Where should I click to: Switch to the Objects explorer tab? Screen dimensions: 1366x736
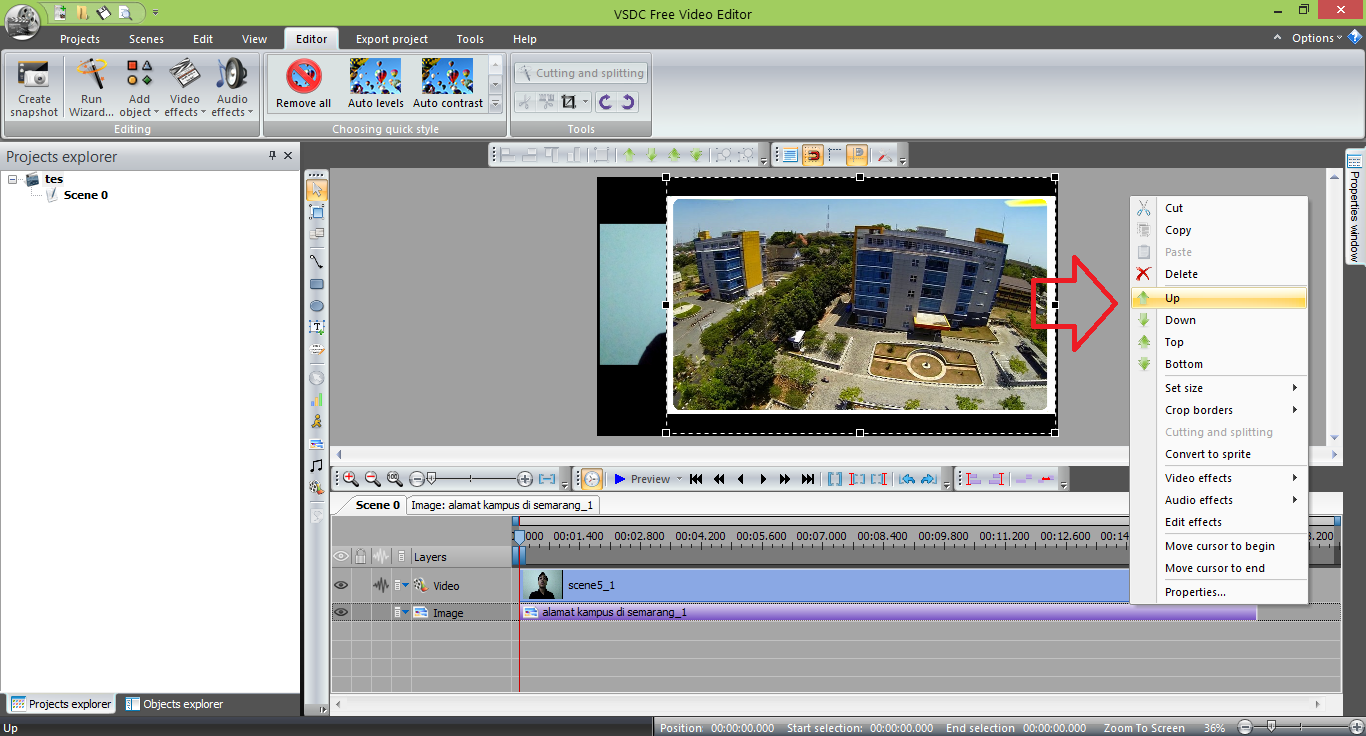pyautogui.click(x=174, y=704)
